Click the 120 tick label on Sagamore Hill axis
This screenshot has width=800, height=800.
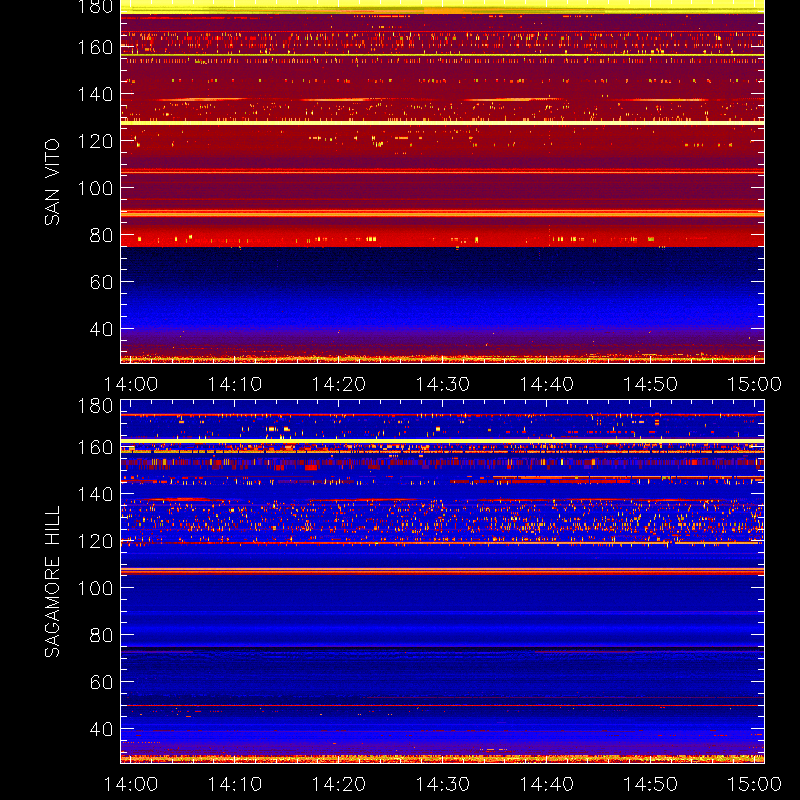(x=95, y=541)
